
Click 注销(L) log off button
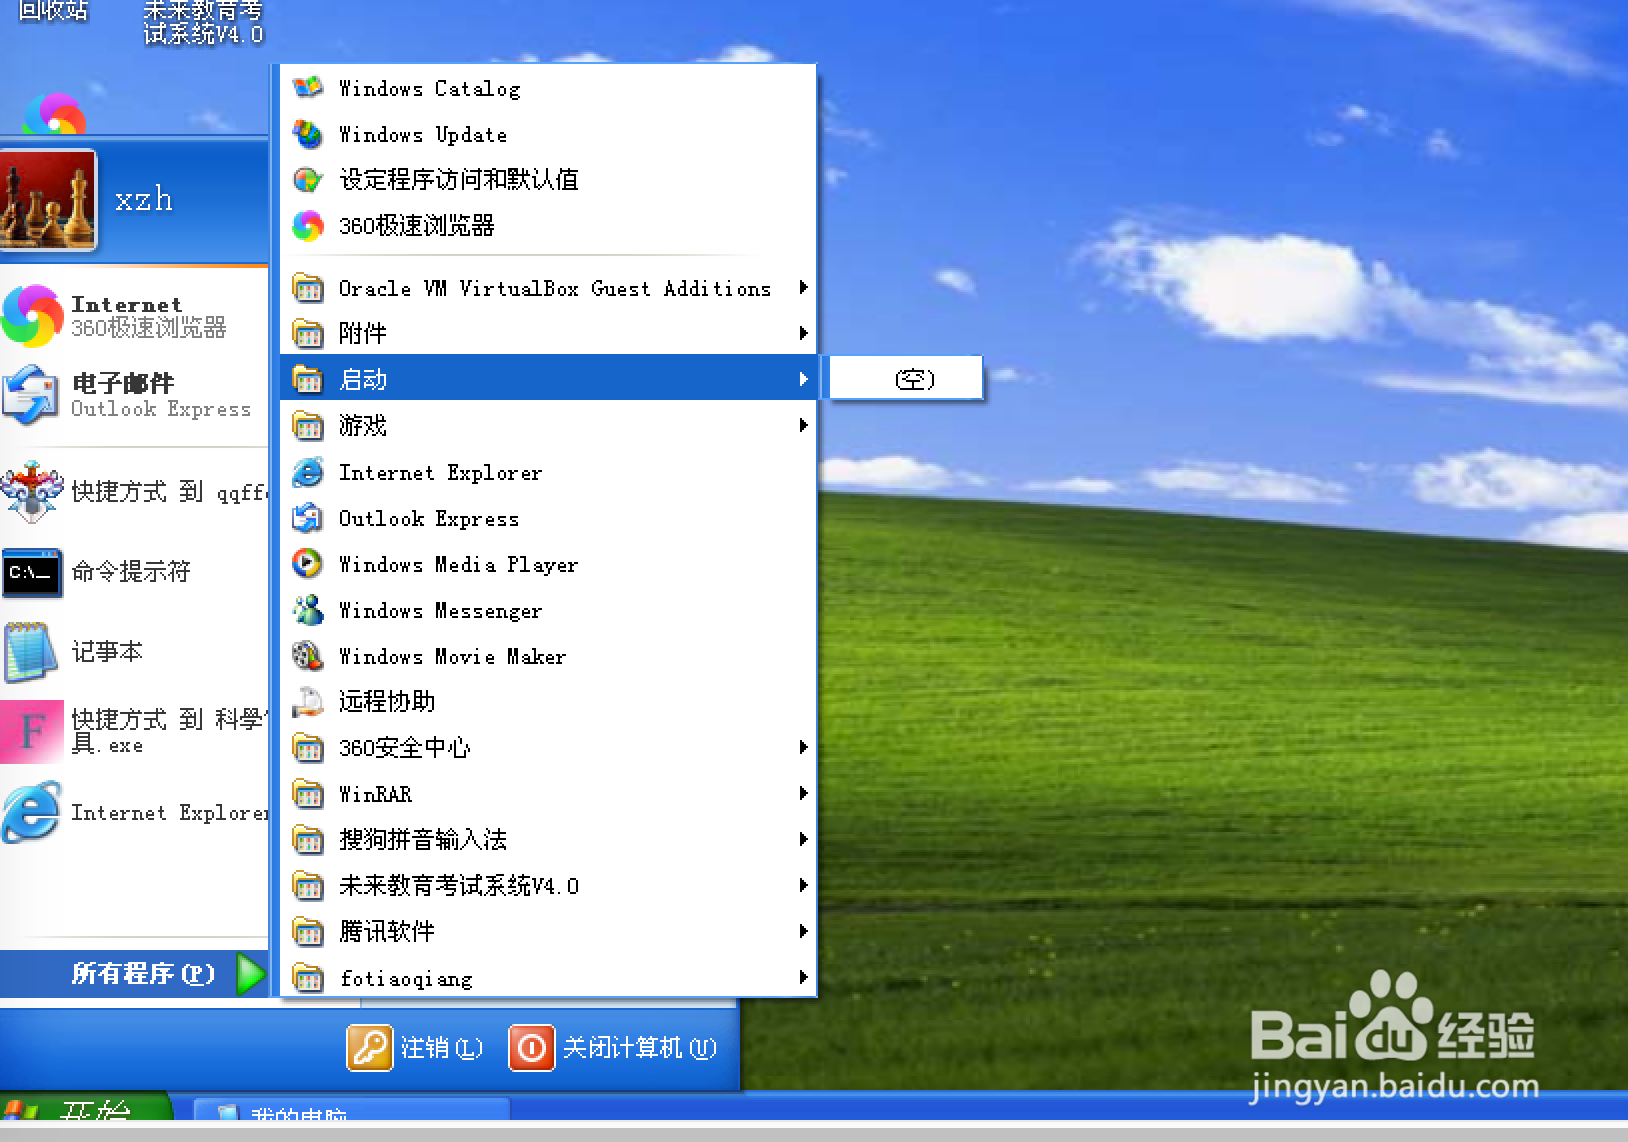click(416, 1048)
